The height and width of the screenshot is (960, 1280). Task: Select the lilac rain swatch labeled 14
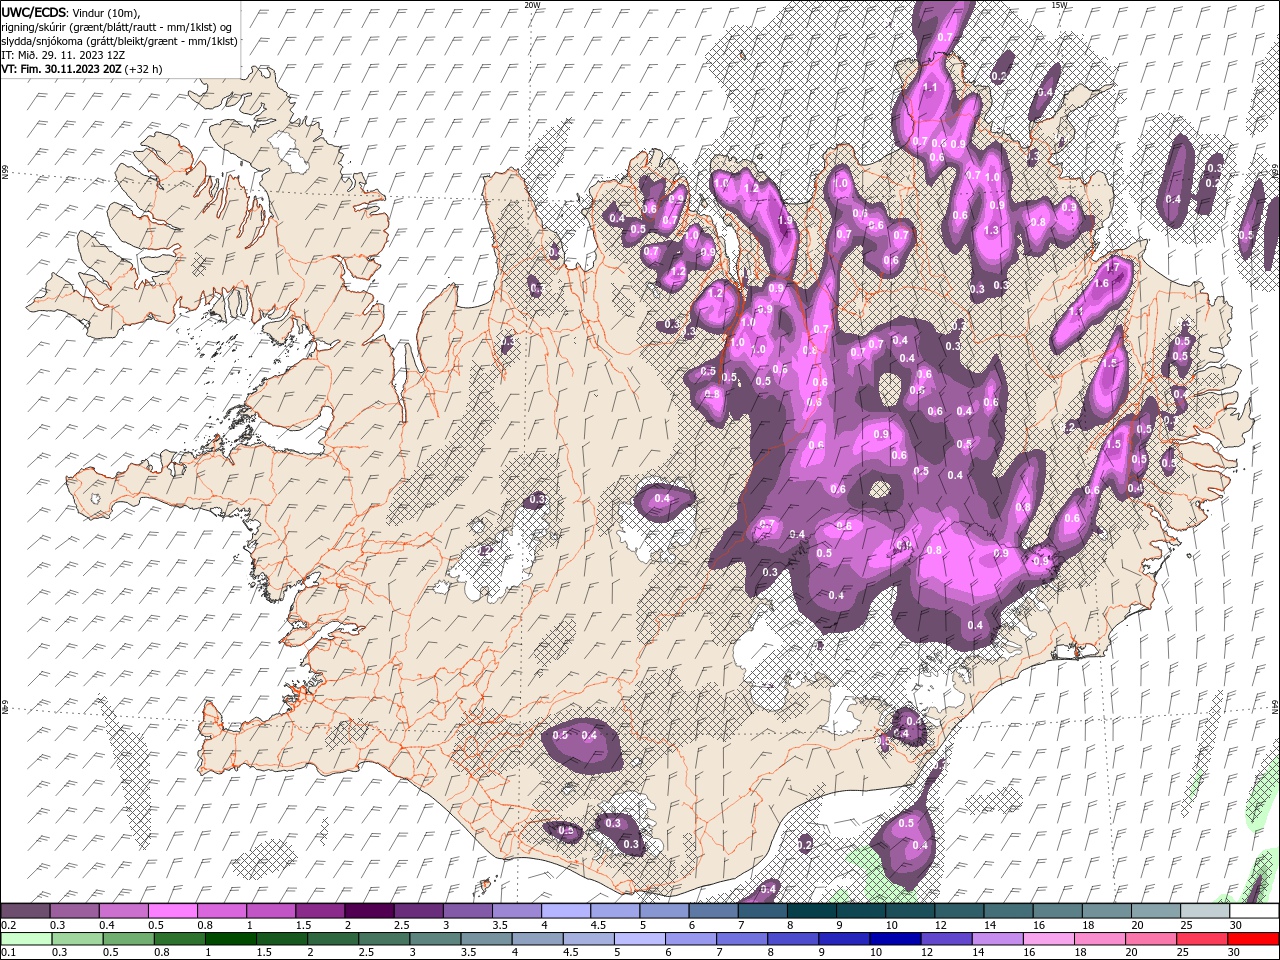pyautogui.click(x=996, y=939)
